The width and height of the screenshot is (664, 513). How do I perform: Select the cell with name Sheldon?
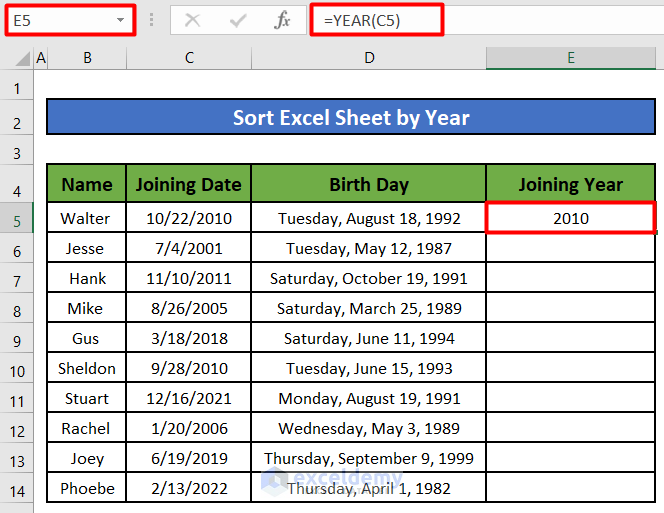[87, 368]
